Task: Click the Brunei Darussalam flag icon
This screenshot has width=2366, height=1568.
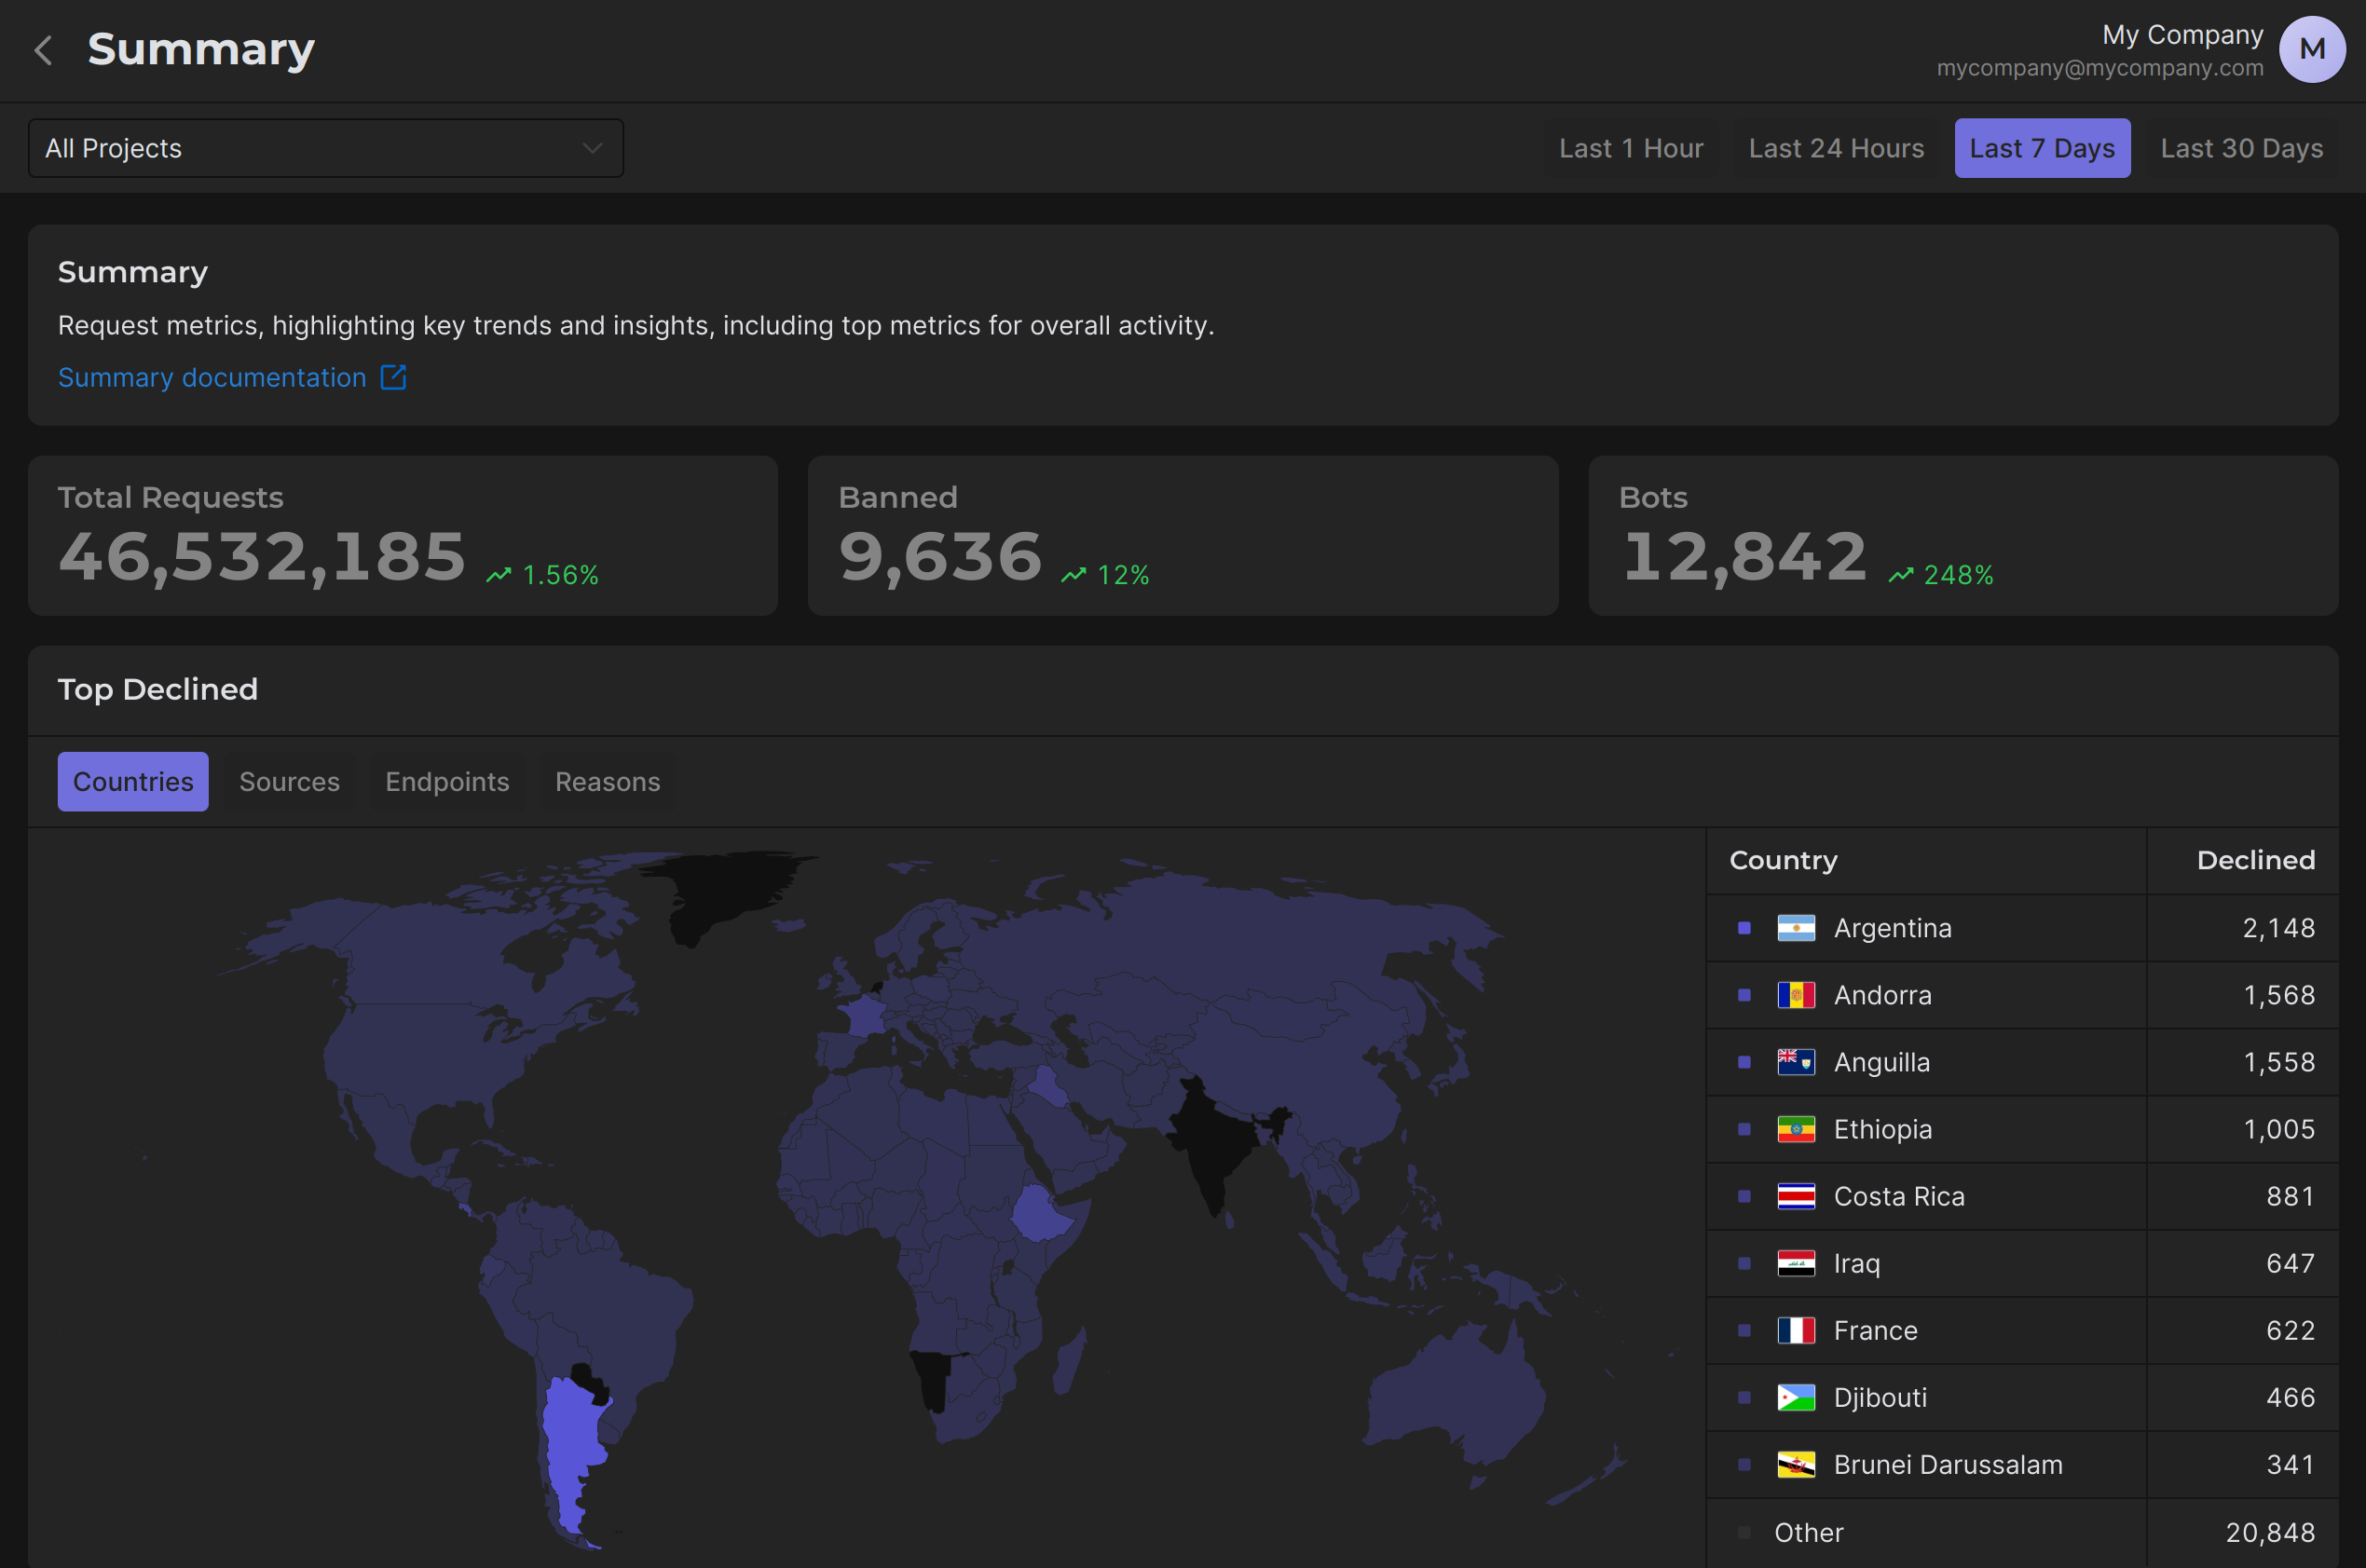Action: tap(1795, 1464)
